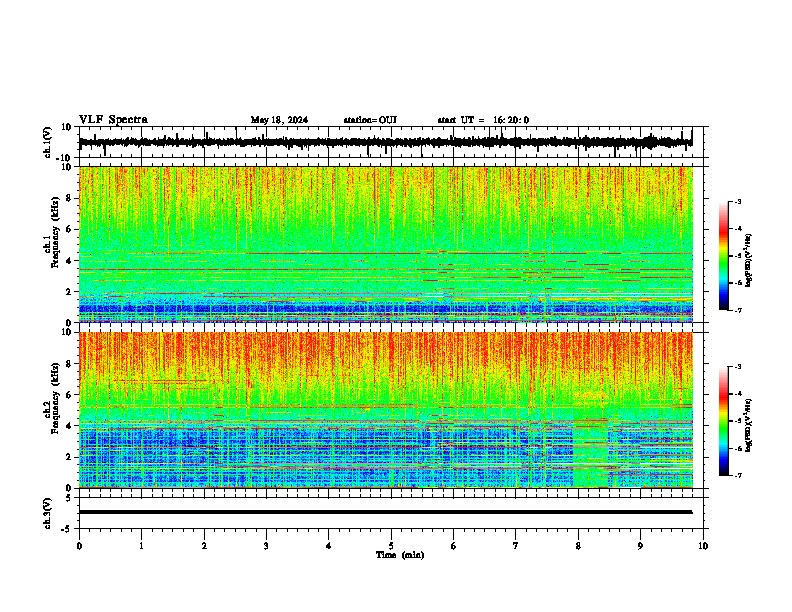Screen dimensions: 792x612
Task: Click the ch.1 "Frequency (kHz)" axis label
Action: pos(55,233)
